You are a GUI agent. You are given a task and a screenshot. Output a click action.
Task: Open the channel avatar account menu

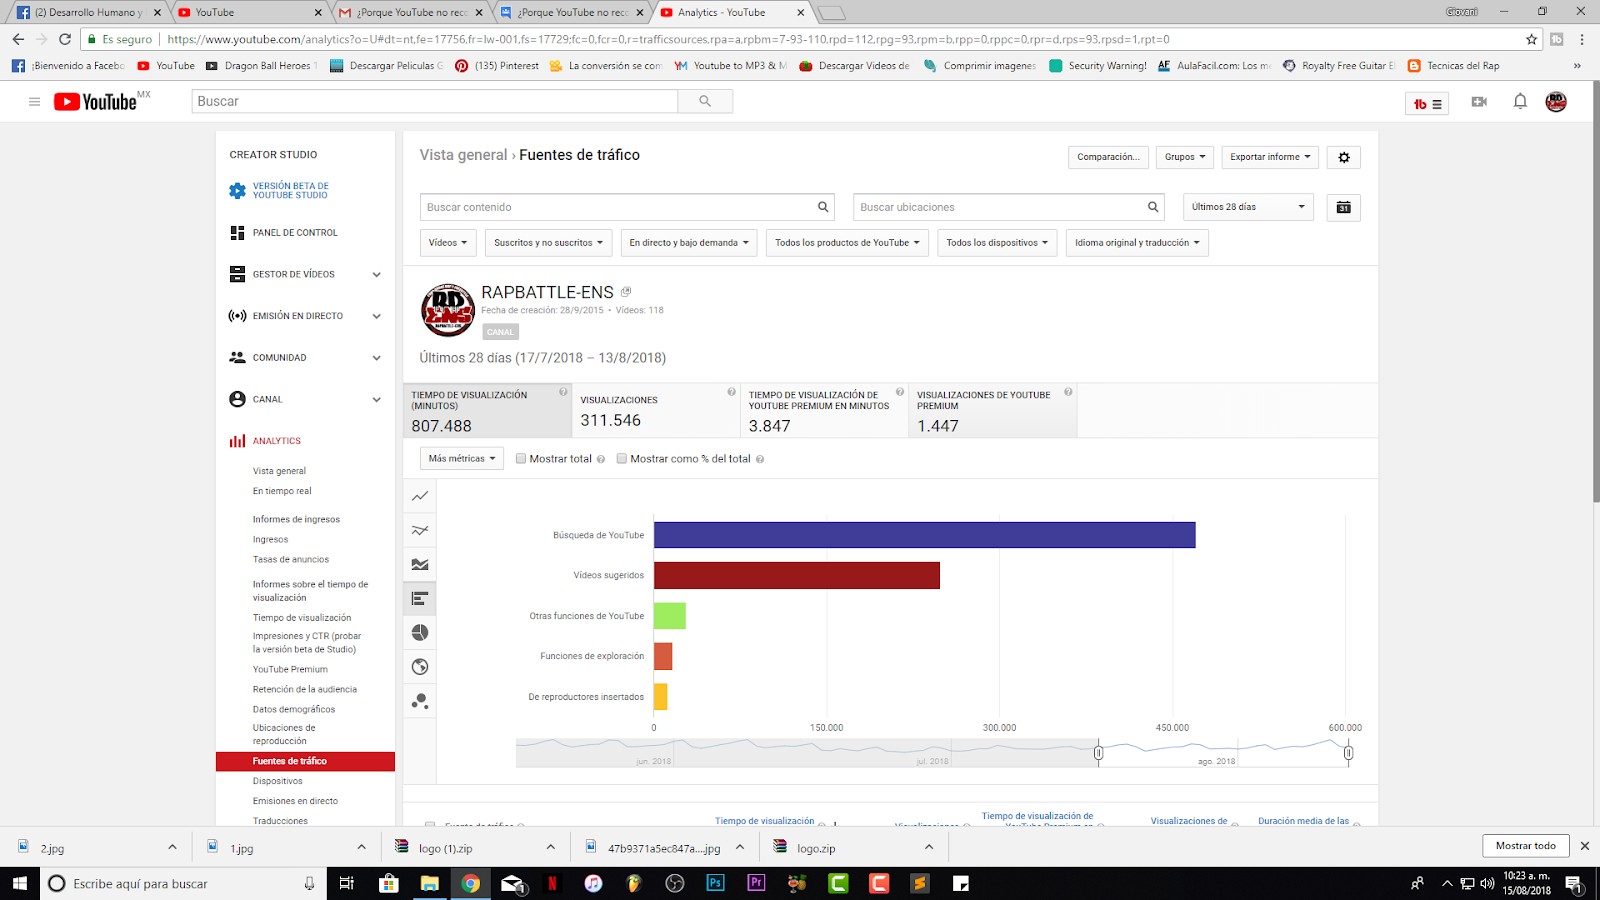click(x=1556, y=102)
